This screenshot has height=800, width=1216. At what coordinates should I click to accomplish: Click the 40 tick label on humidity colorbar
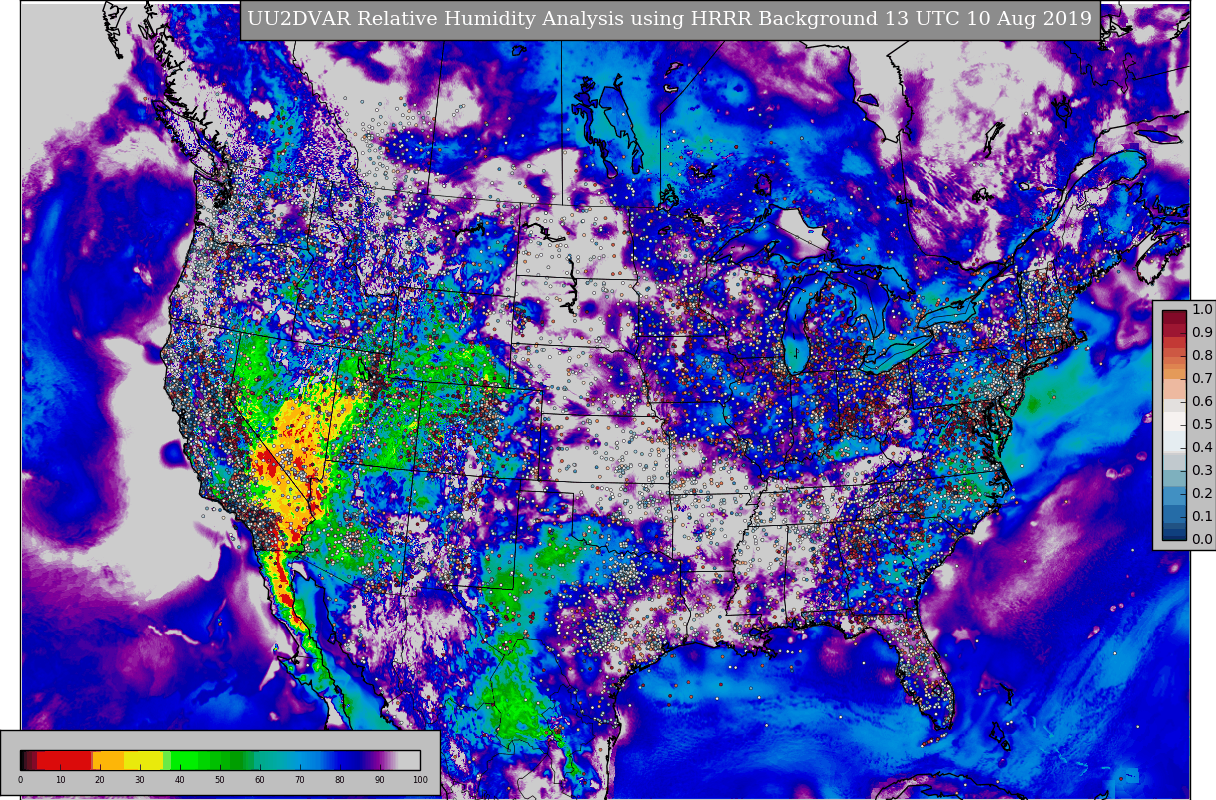180,780
